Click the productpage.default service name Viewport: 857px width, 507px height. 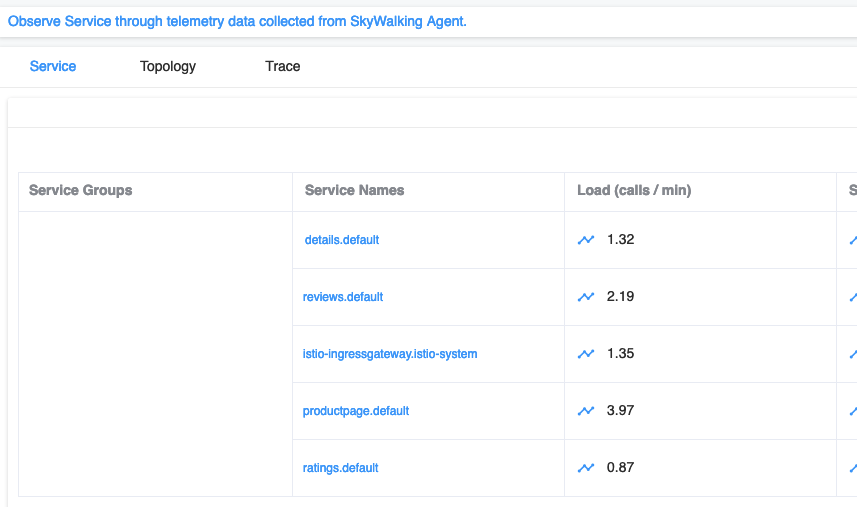point(356,411)
